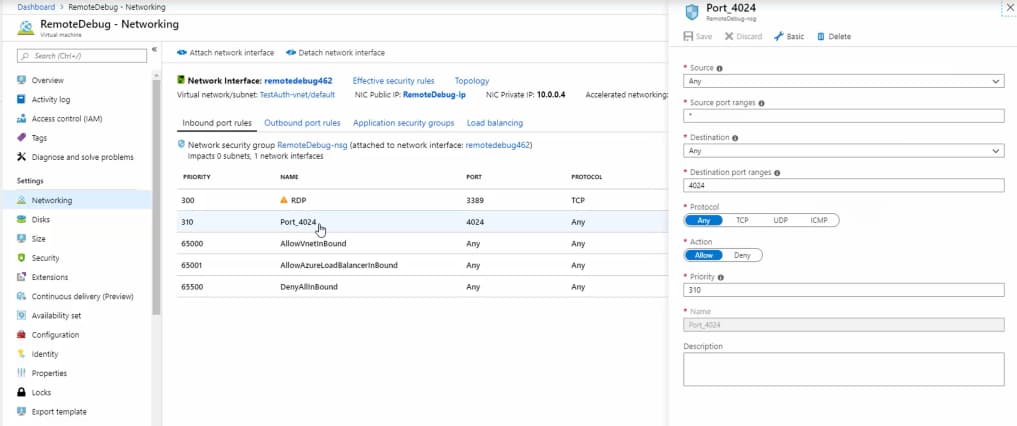Click the Access control (IAM) icon
Viewport: 1017px width, 426px height.
(x=21, y=119)
